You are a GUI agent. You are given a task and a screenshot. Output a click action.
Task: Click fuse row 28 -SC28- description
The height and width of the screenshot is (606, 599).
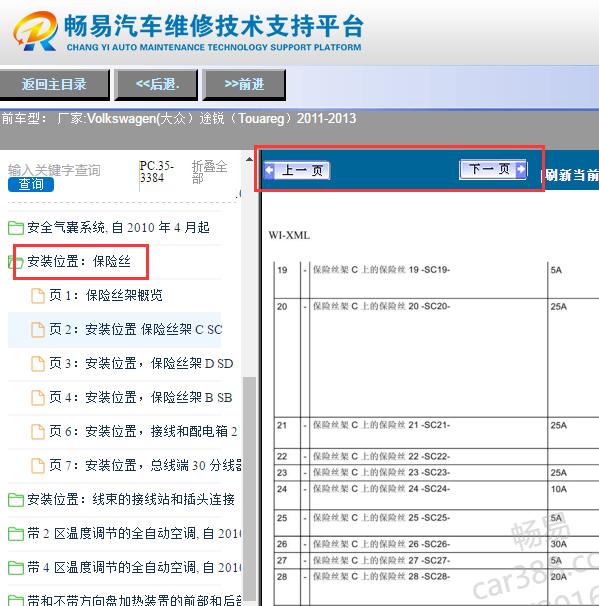(x=381, y=577)
